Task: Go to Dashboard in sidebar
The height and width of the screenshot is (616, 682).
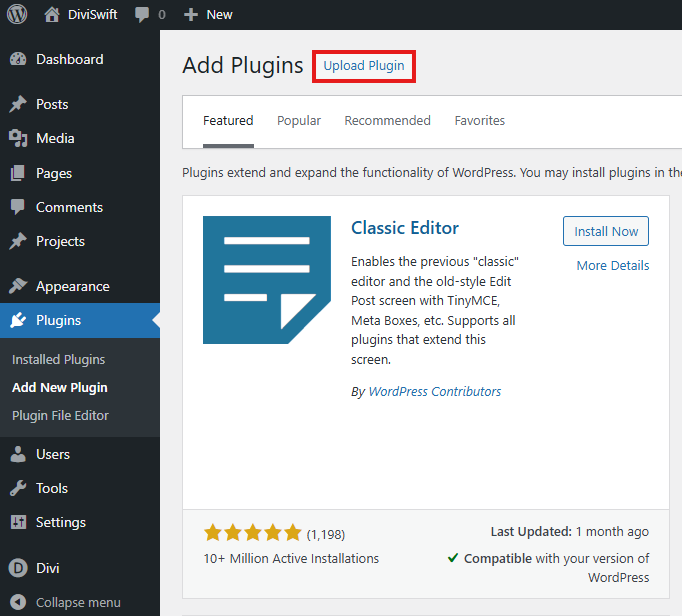Action: coord(70,59)
